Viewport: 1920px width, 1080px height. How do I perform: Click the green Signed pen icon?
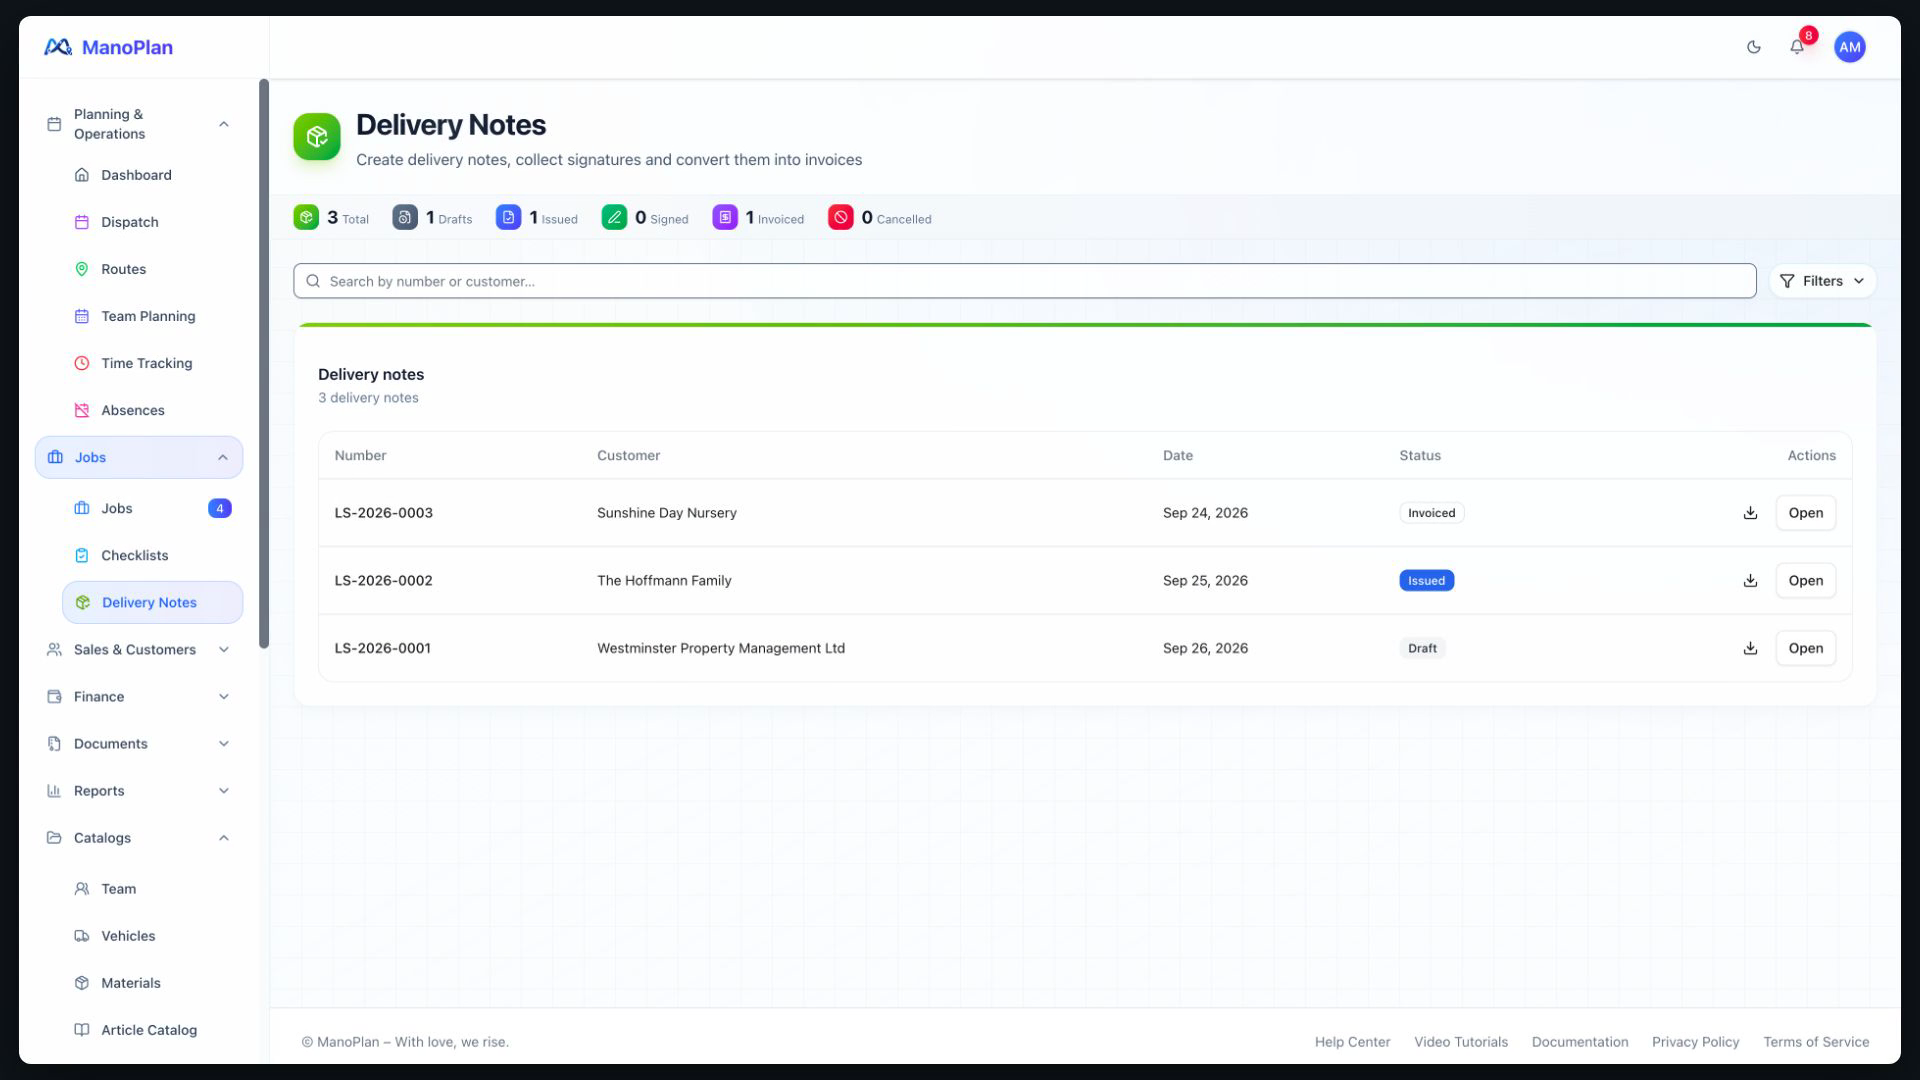pyautogui.click(x=614, y=217)
